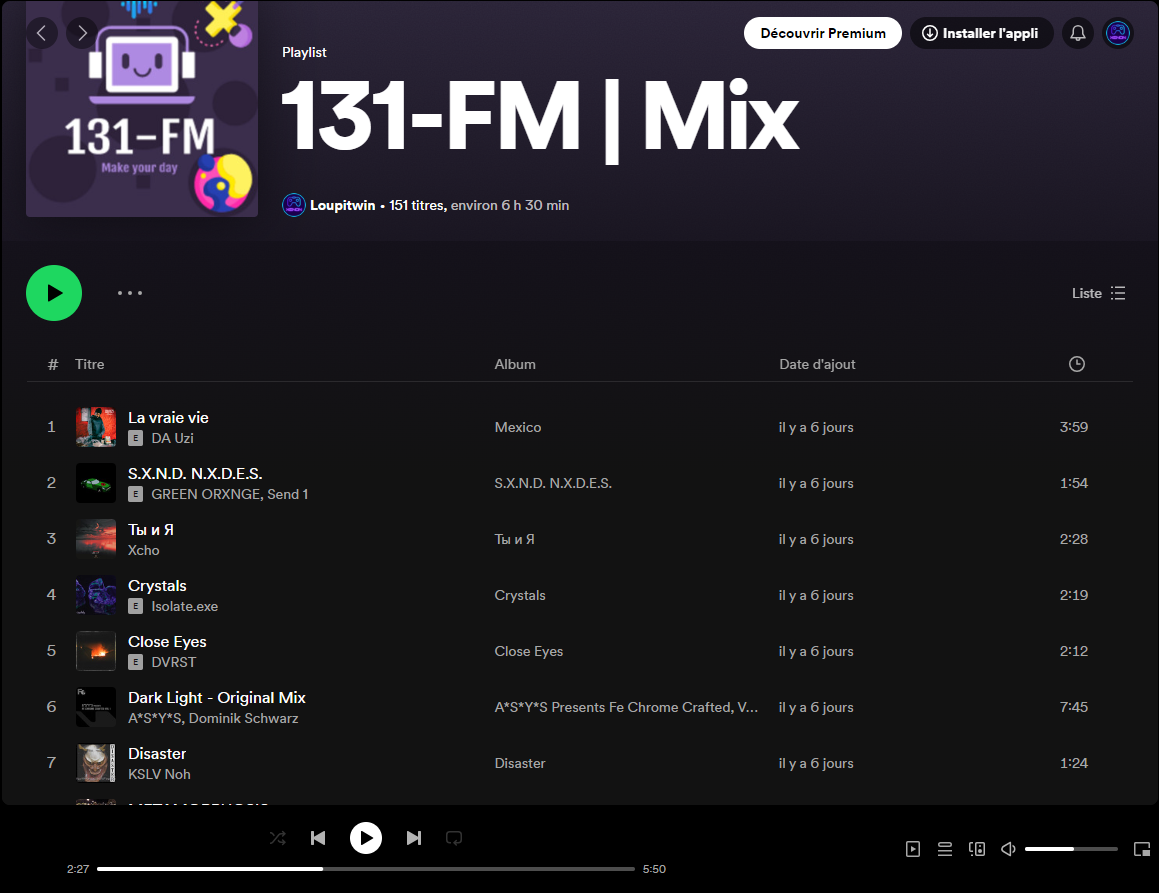Mute the volume speaker
Image resolution: width=1159 pixels, height=893 pixels.
tap(1008, 849)
